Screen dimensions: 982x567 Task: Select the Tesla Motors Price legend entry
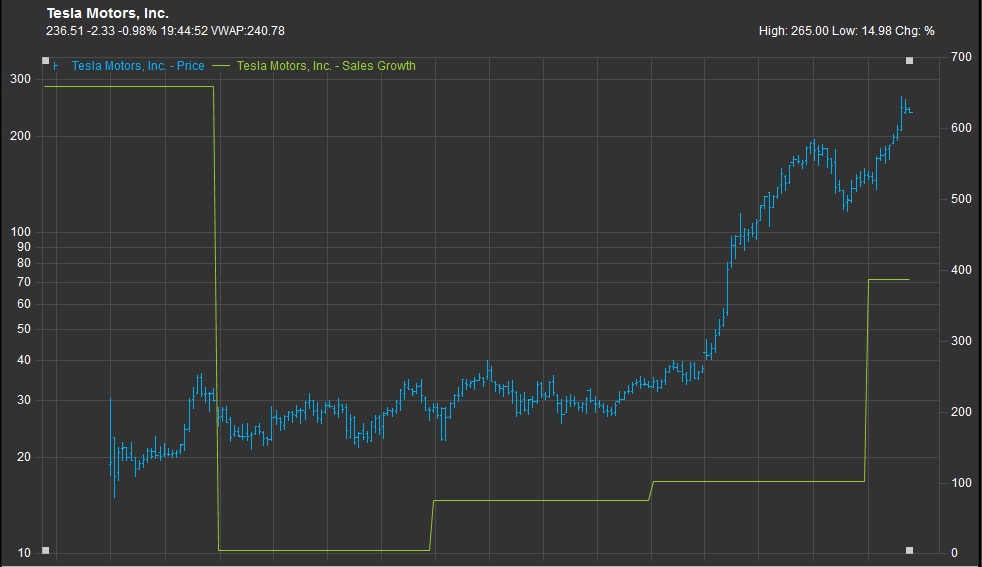(138, 66)
